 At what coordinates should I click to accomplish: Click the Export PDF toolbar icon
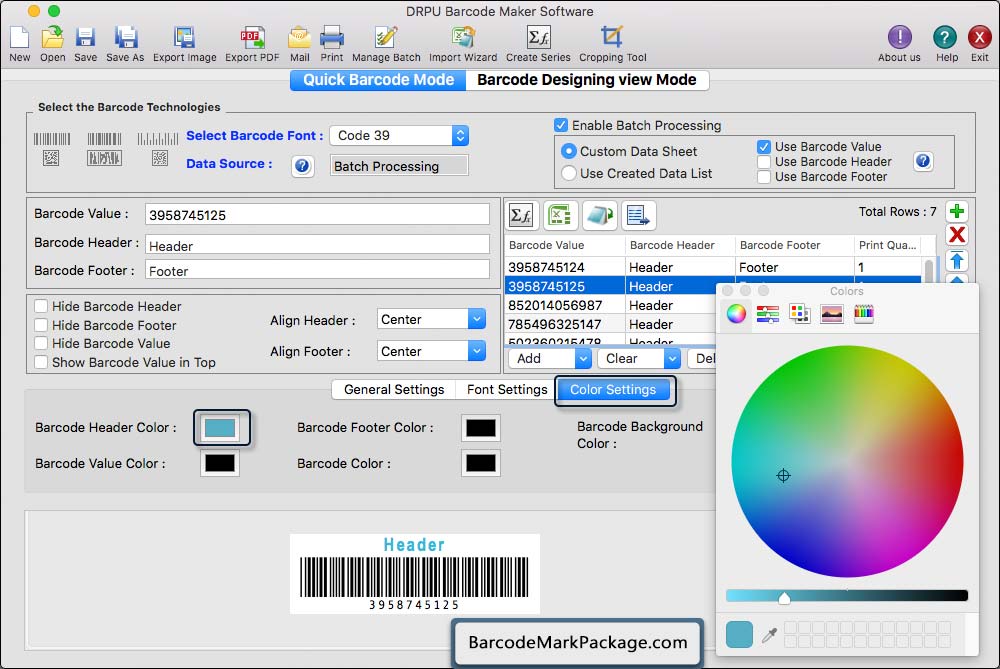pyautogui.click(x=251, y=39)
